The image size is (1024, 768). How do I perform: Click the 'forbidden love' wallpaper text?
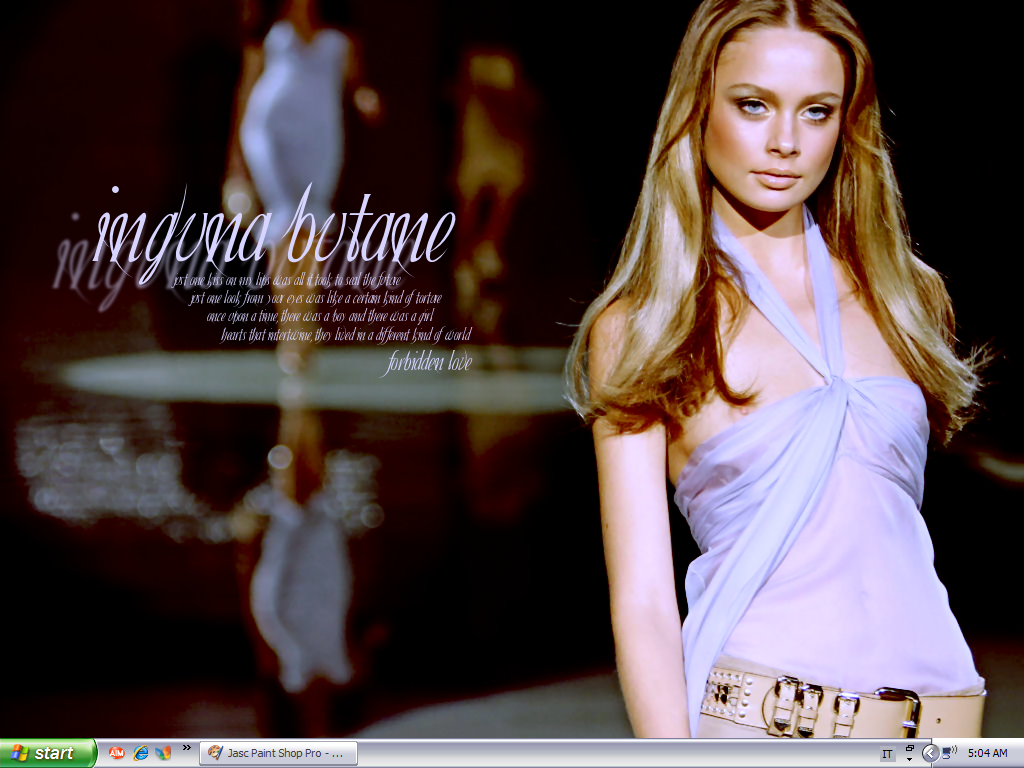pyautogui.click(x=428, y=364)
